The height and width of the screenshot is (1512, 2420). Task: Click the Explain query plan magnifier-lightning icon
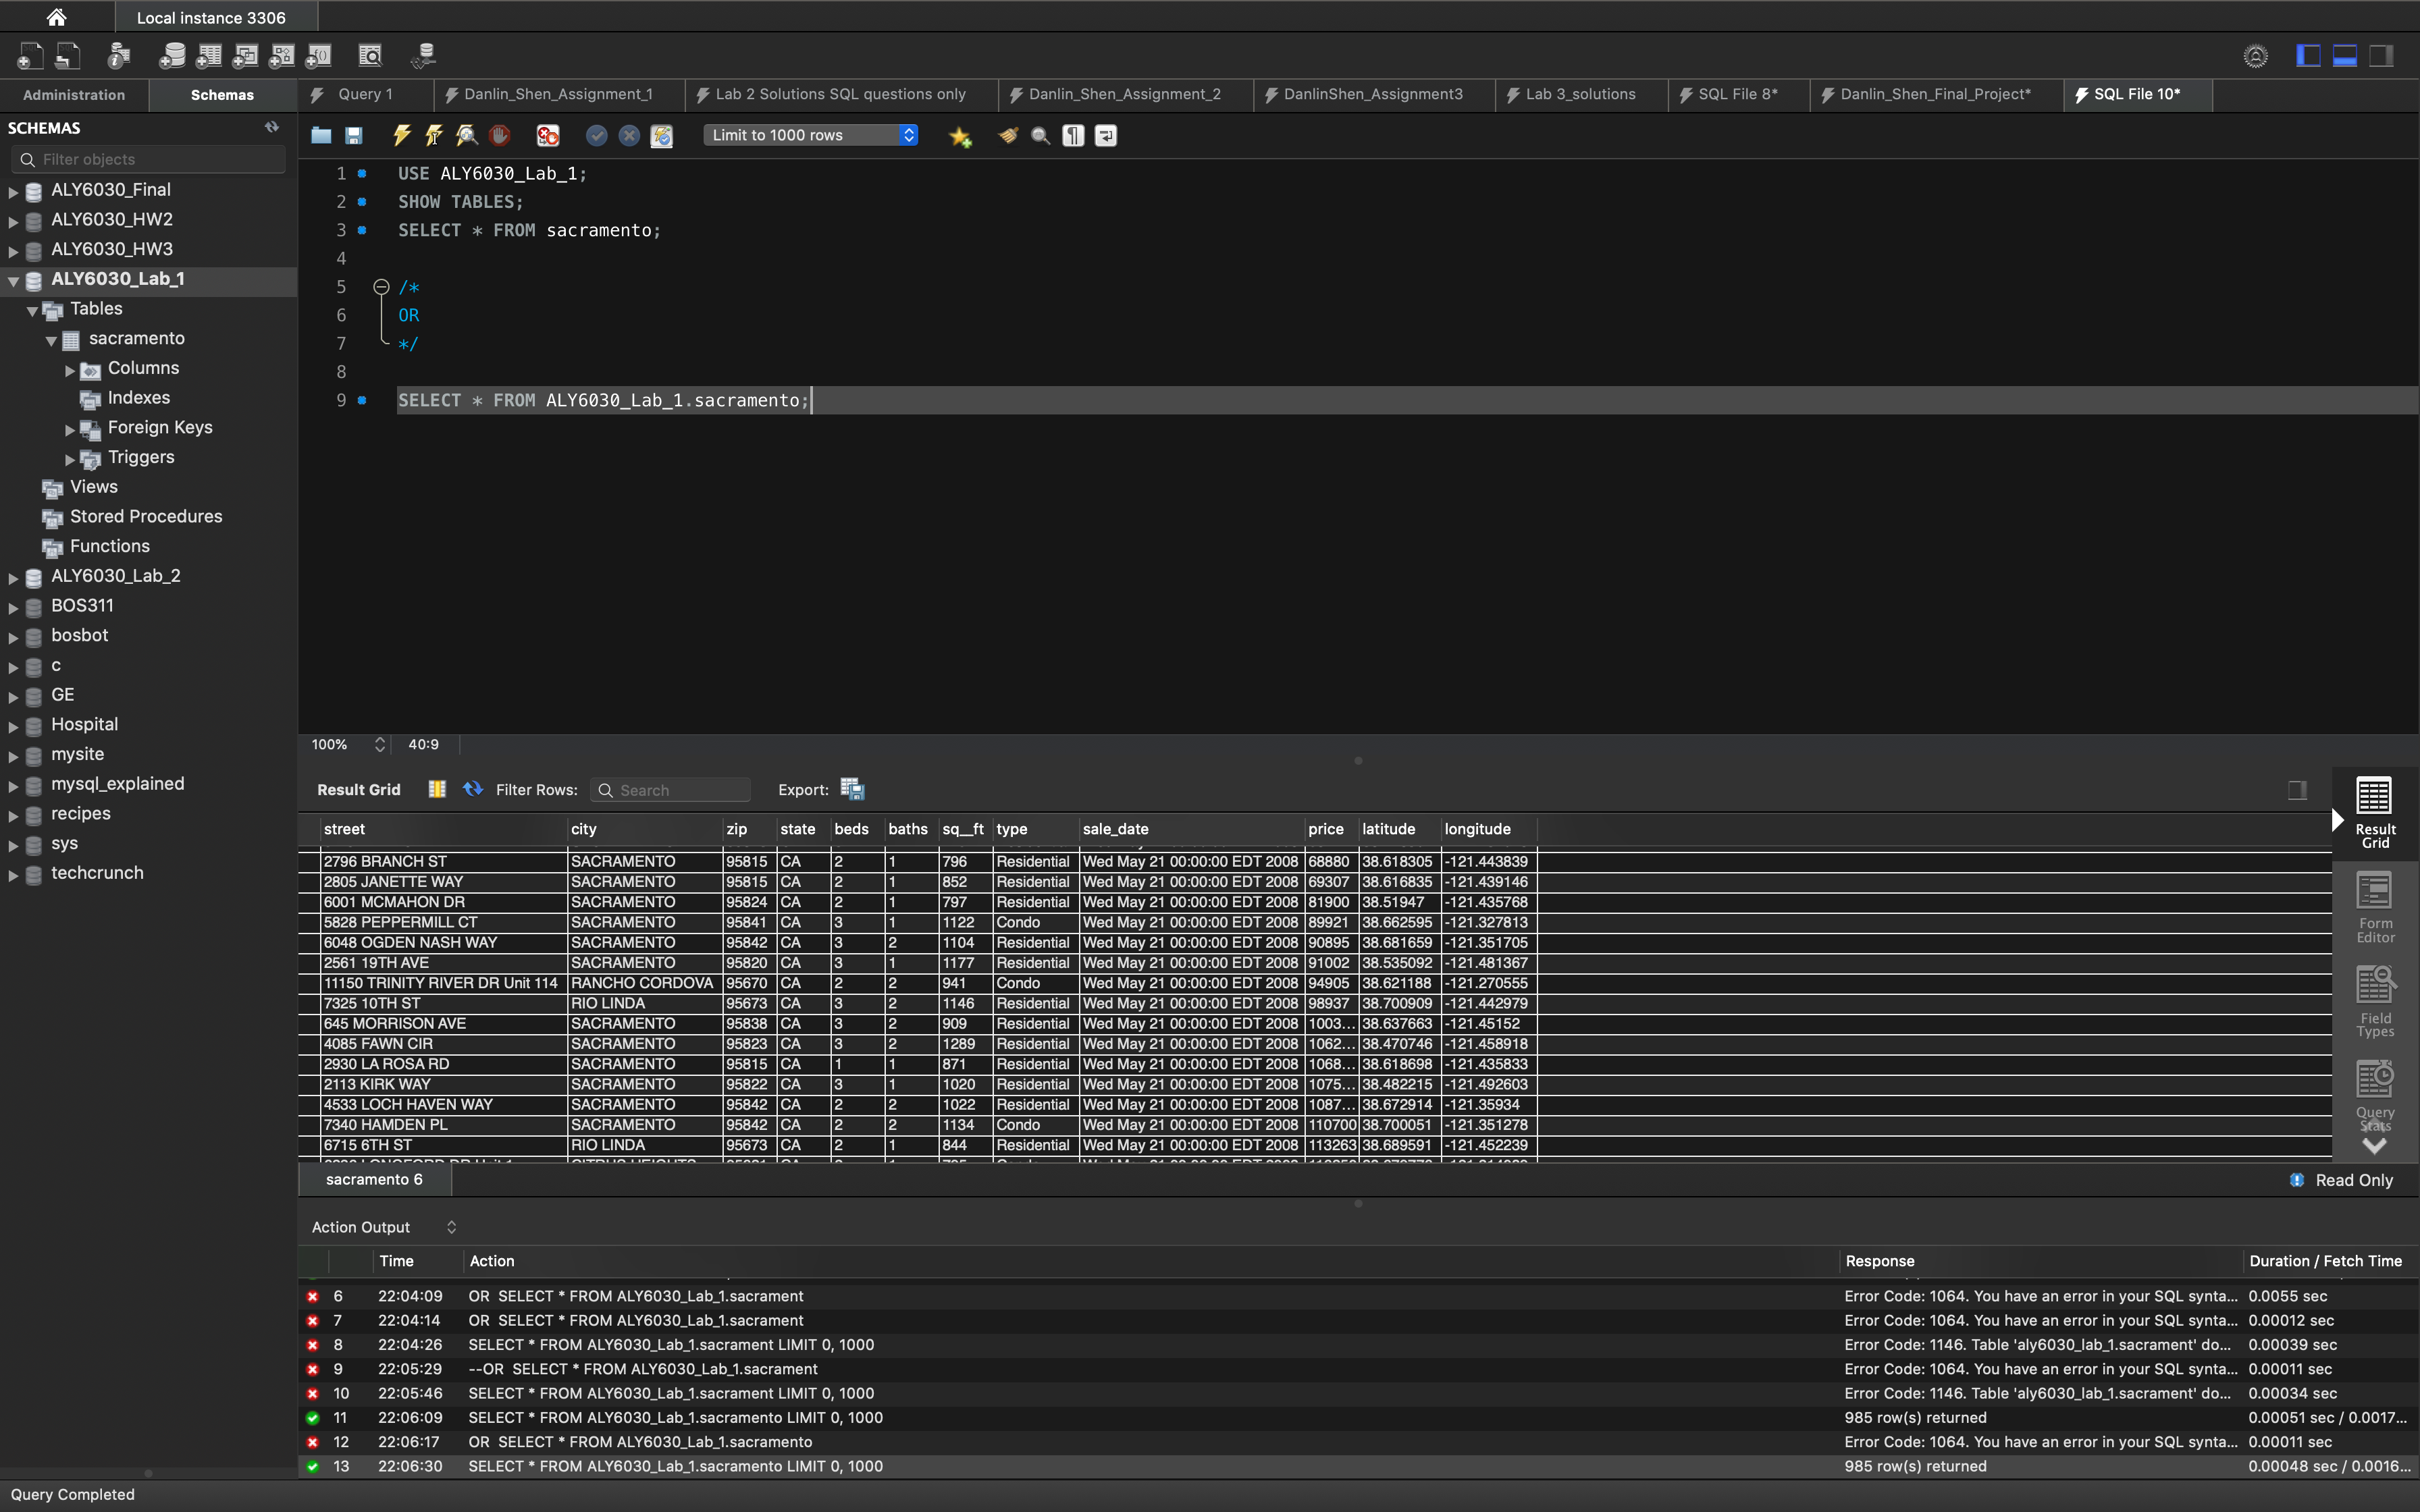click(466, 135)
